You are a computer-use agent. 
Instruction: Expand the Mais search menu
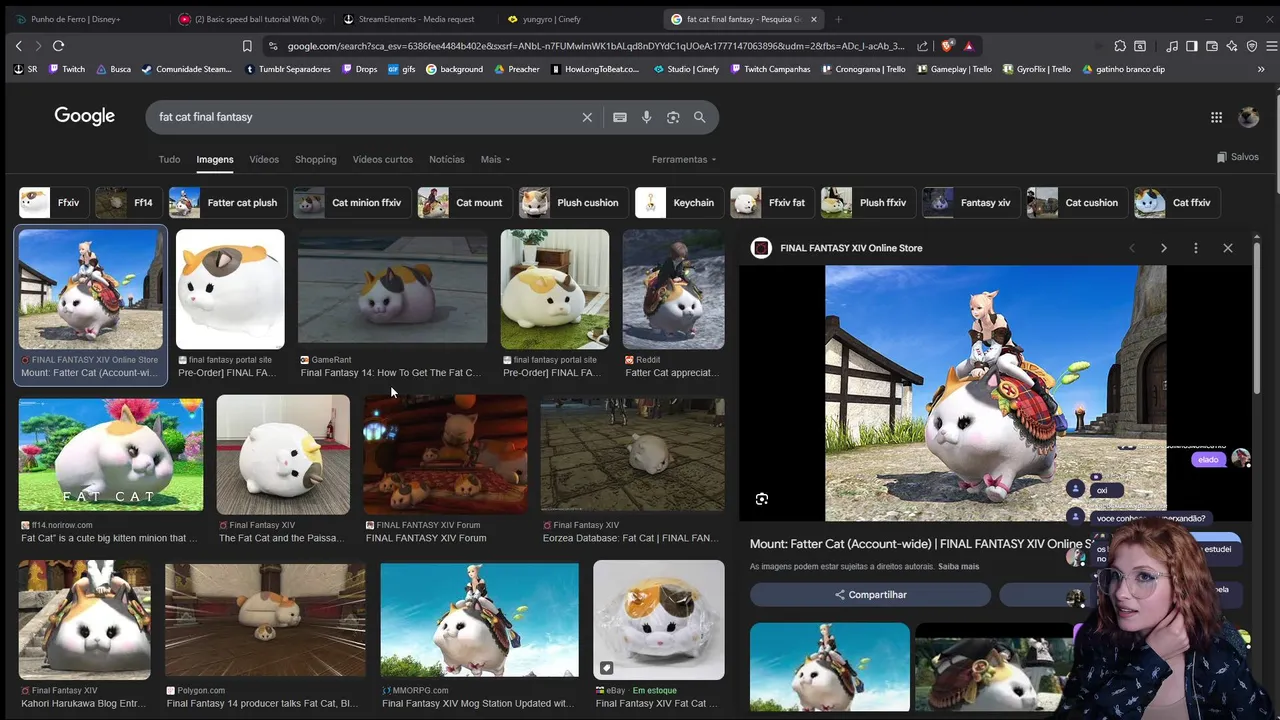pyautogui.click(x=495, y=159)
